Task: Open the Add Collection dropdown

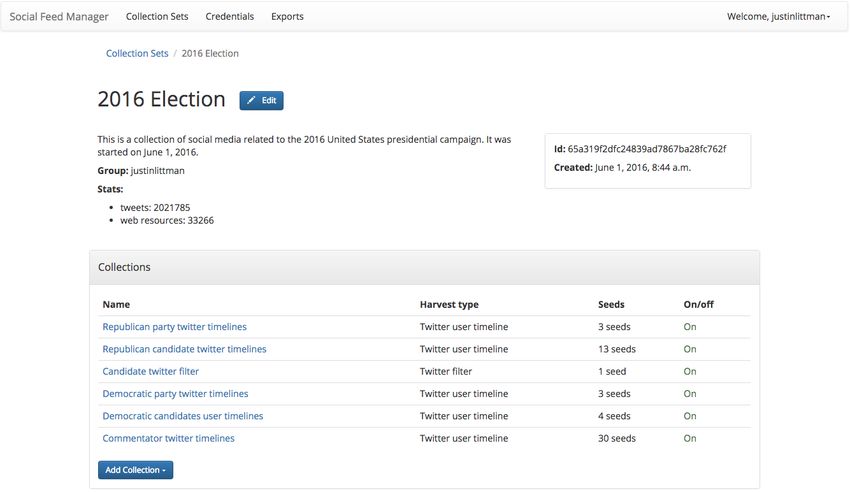Action: coord(136,470)
